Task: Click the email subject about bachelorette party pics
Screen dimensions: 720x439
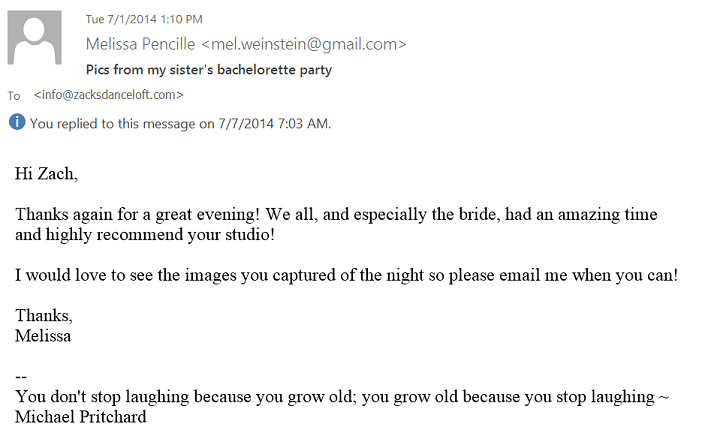Action: [208, 70]
